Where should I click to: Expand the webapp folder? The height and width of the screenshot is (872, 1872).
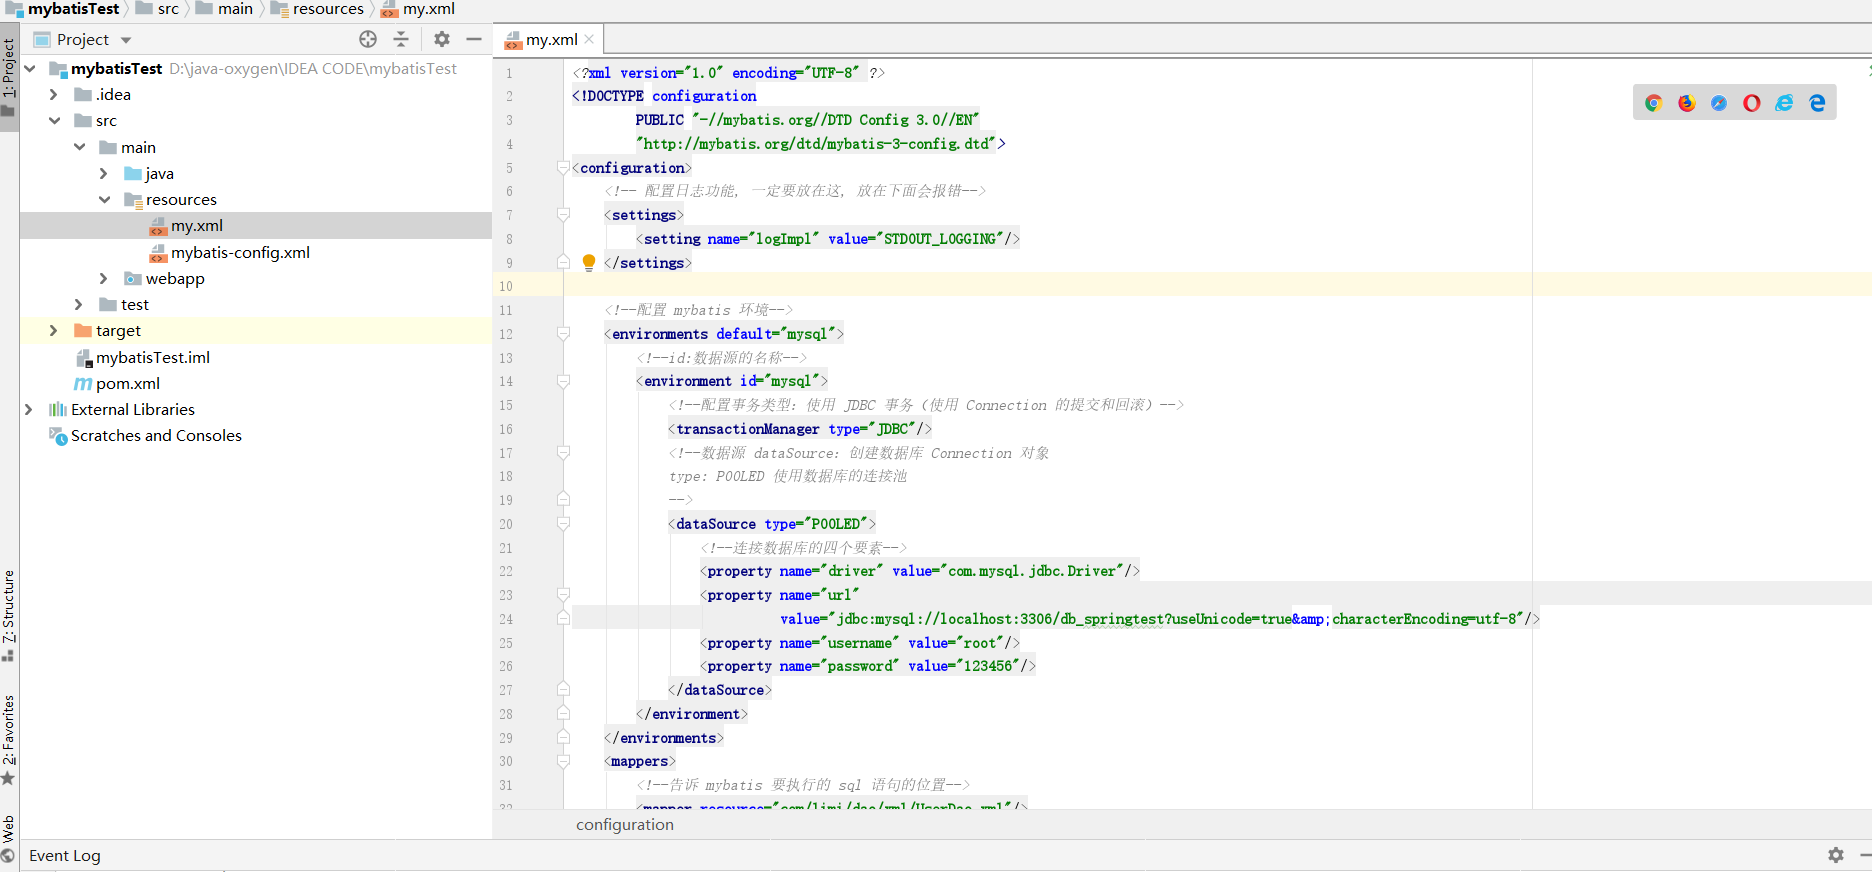pos(103,278)
